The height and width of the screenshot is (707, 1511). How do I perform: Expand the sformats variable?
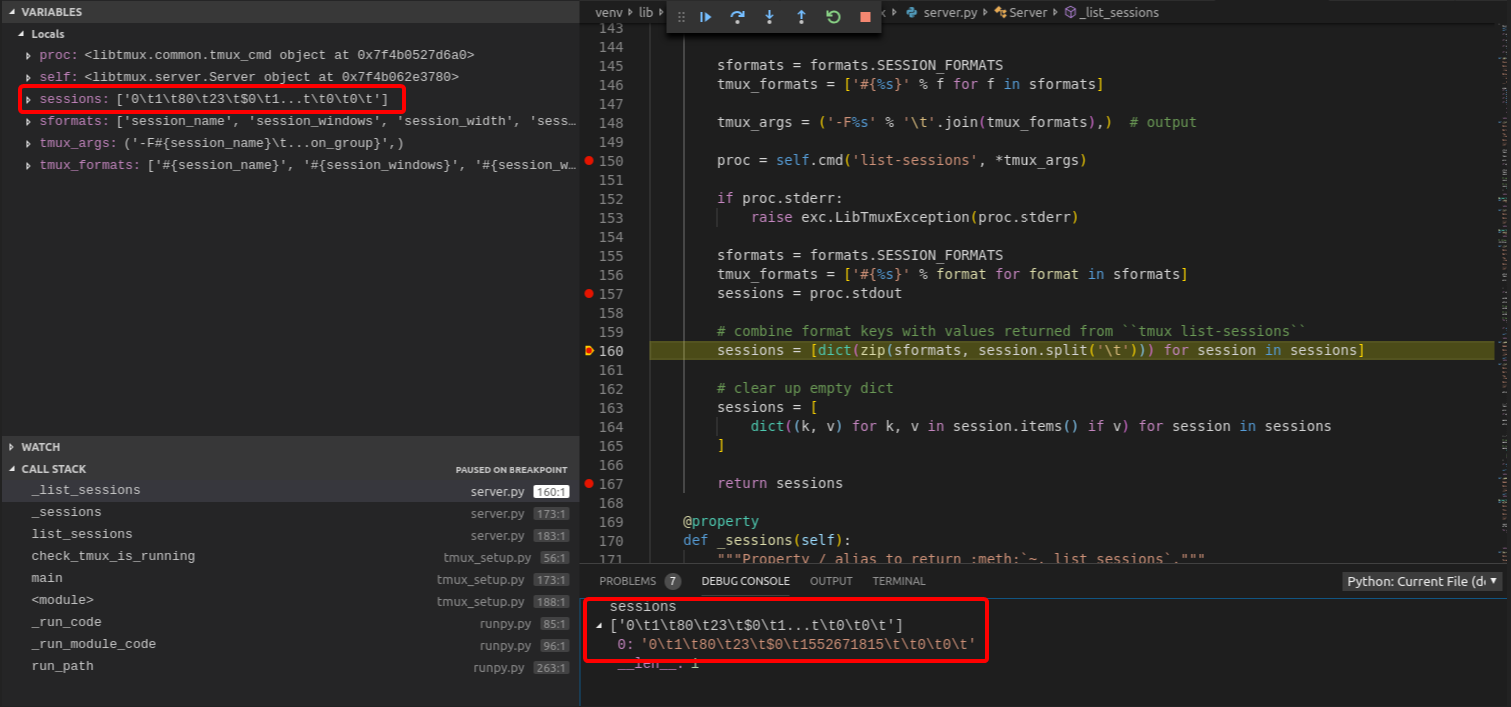pos(28,121)
